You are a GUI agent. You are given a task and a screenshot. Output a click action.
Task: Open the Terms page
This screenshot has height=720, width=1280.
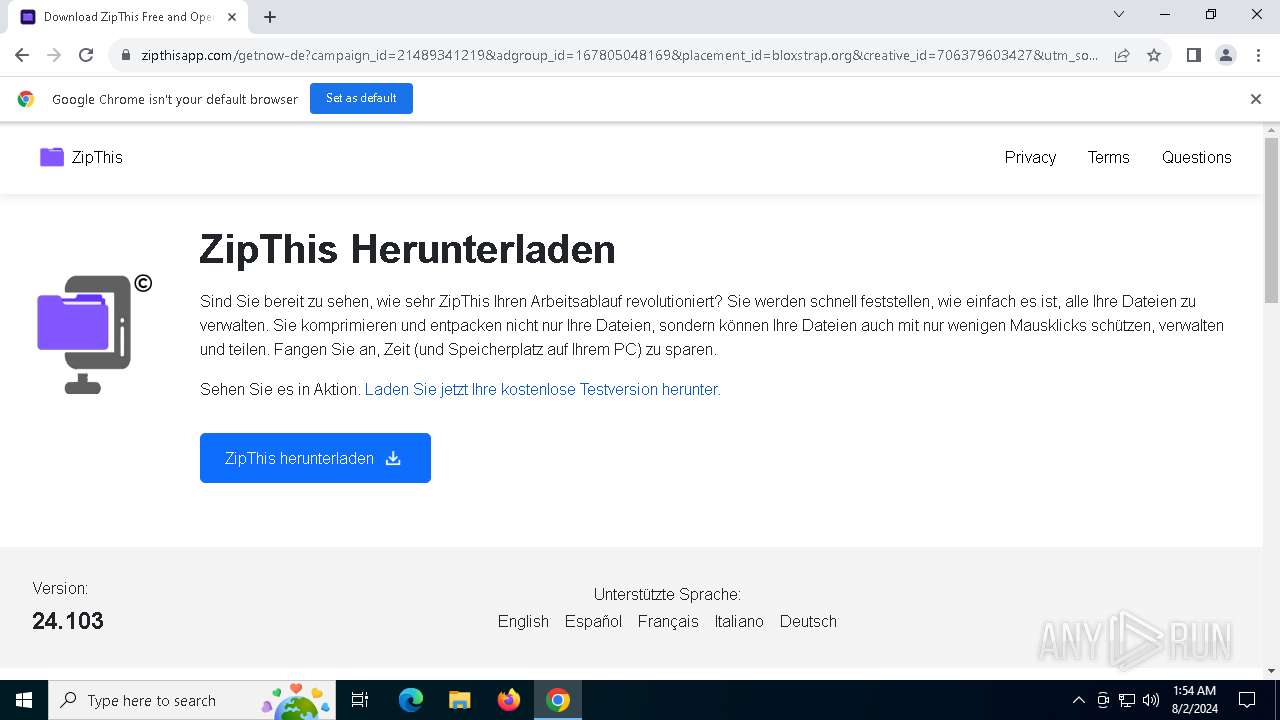[x=1108, y=157]
